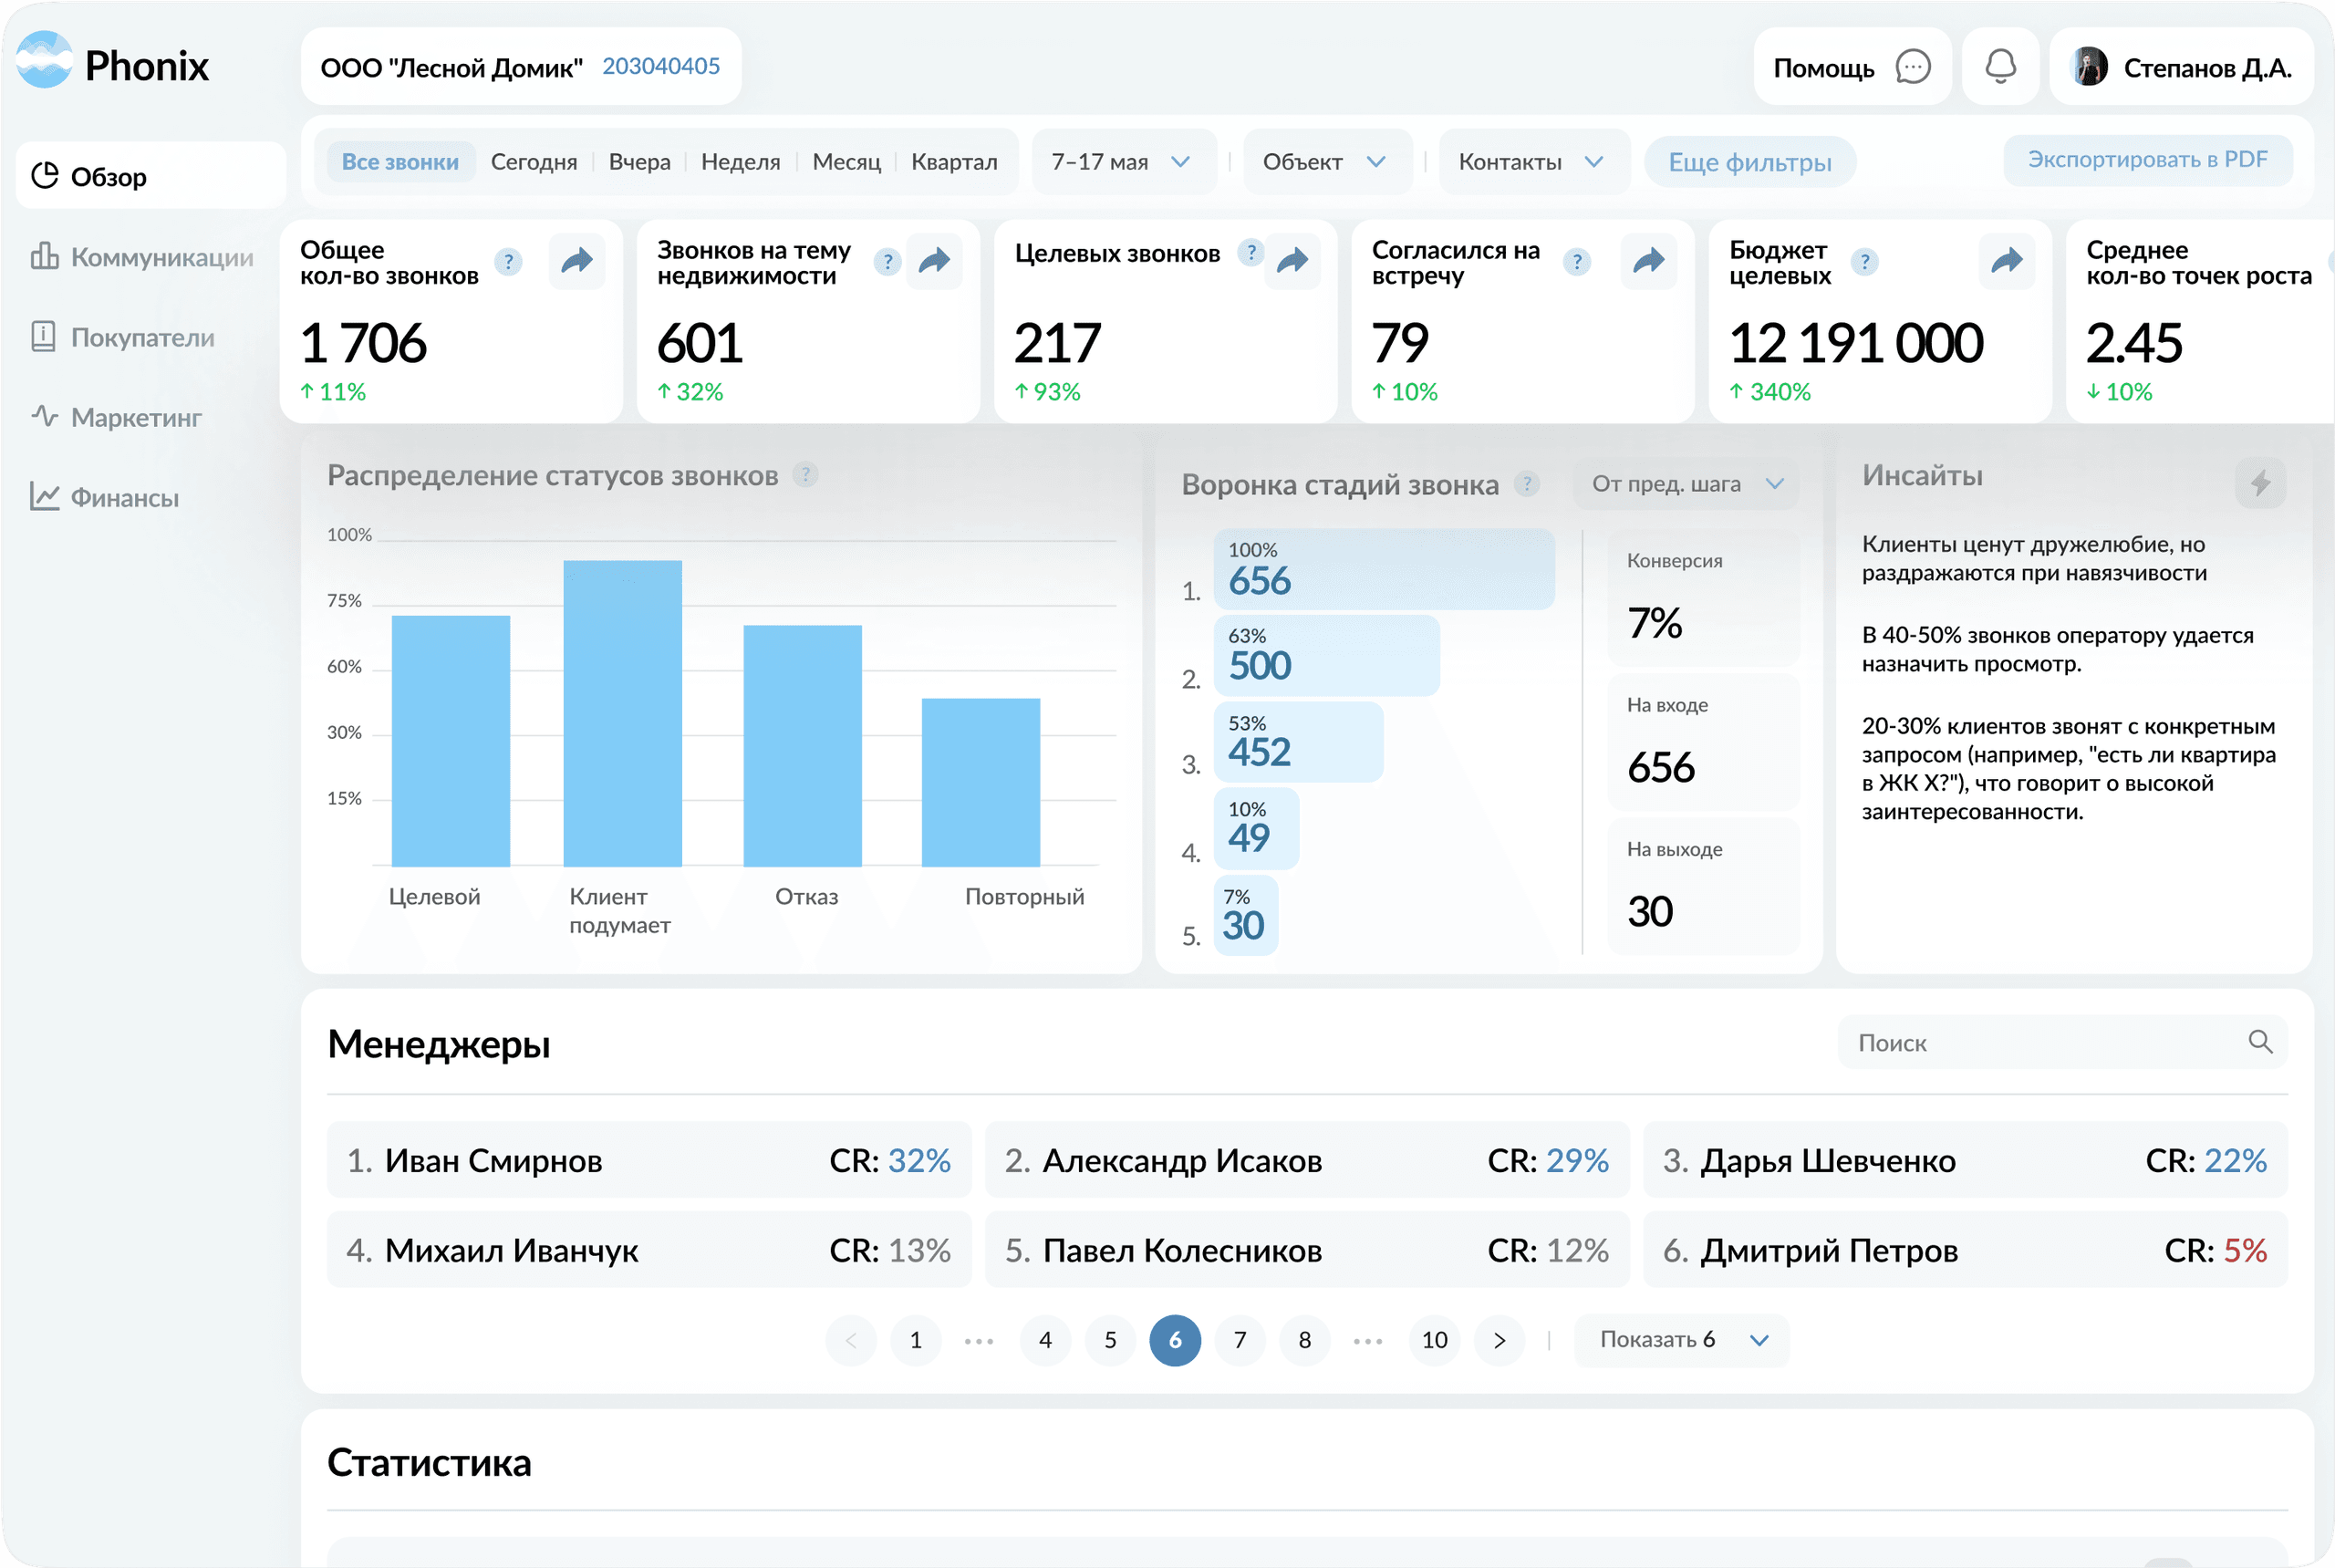Select the Квартал period filter
The width and height of the screenshot is (2335, 1568).
[954, 162]
